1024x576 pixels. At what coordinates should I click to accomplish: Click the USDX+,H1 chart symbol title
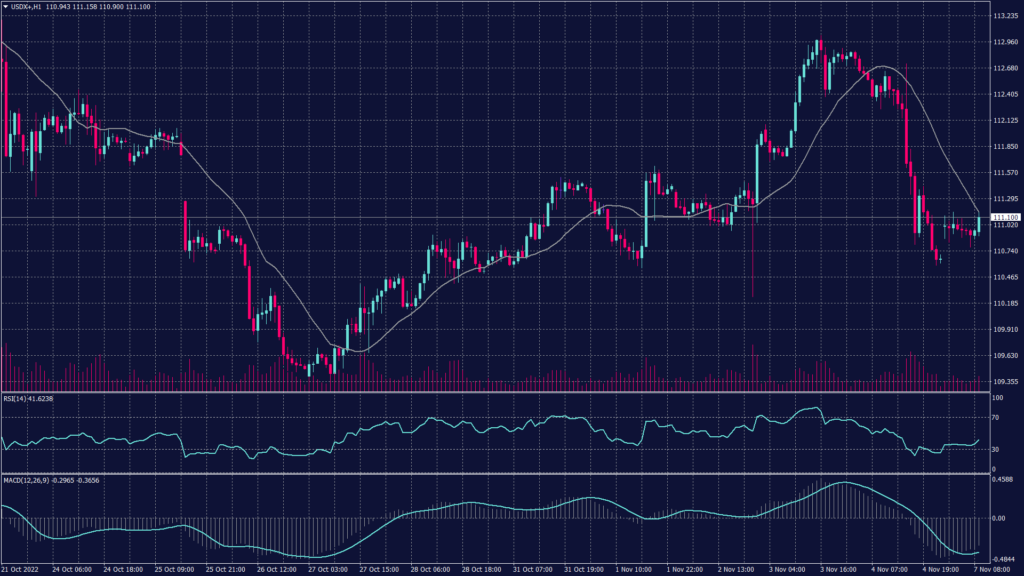pyautogui.click(x=26, y=8)
